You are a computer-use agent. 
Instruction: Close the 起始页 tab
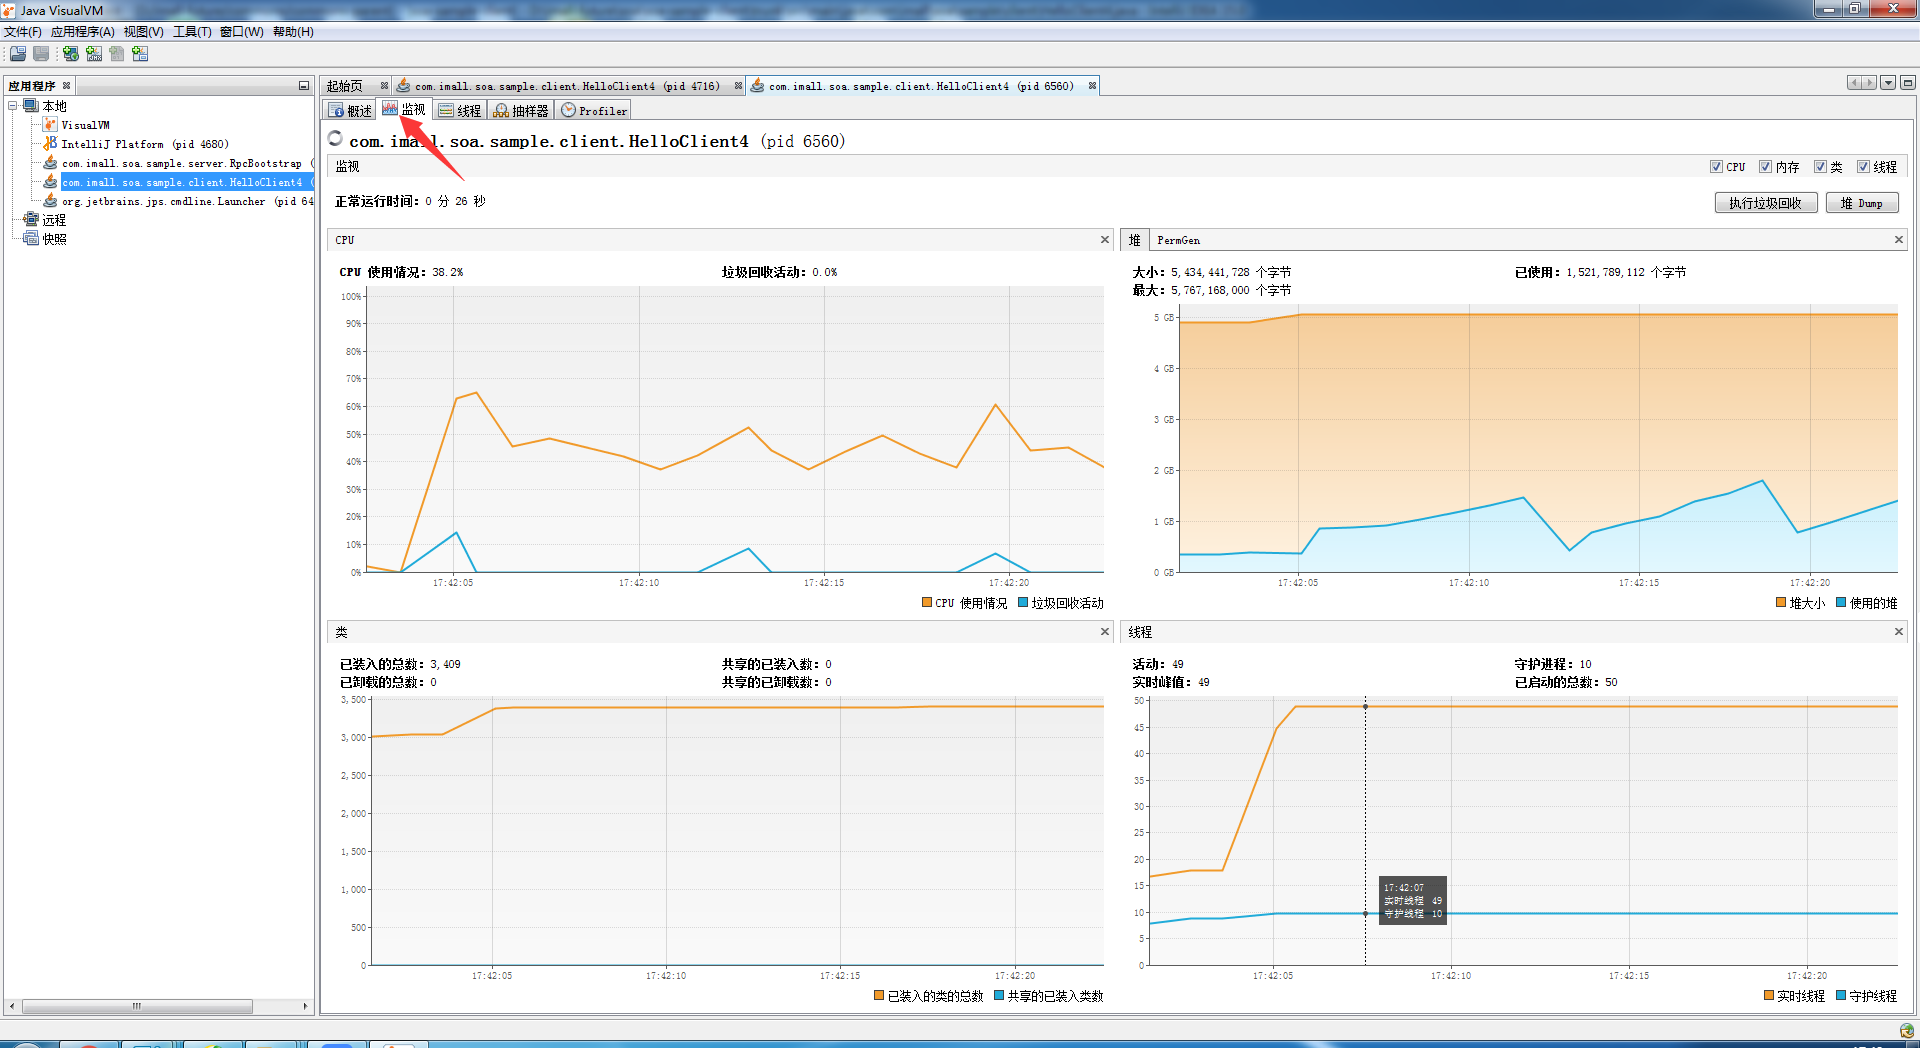pos(384,86)
